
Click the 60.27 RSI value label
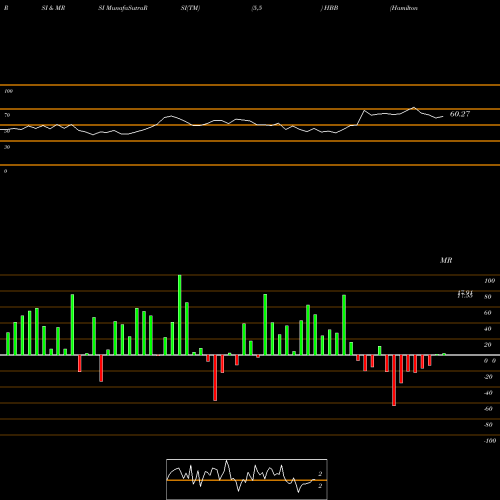460,114
